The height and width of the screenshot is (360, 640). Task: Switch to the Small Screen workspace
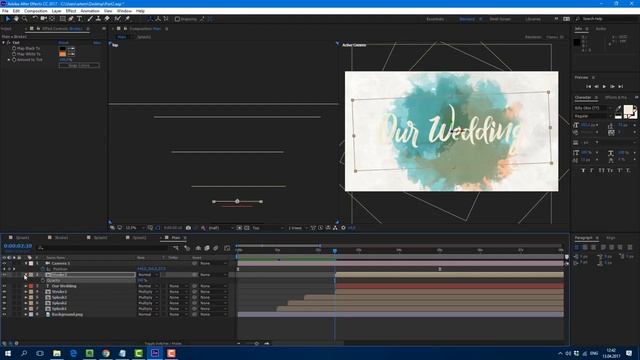click(500, 19)
